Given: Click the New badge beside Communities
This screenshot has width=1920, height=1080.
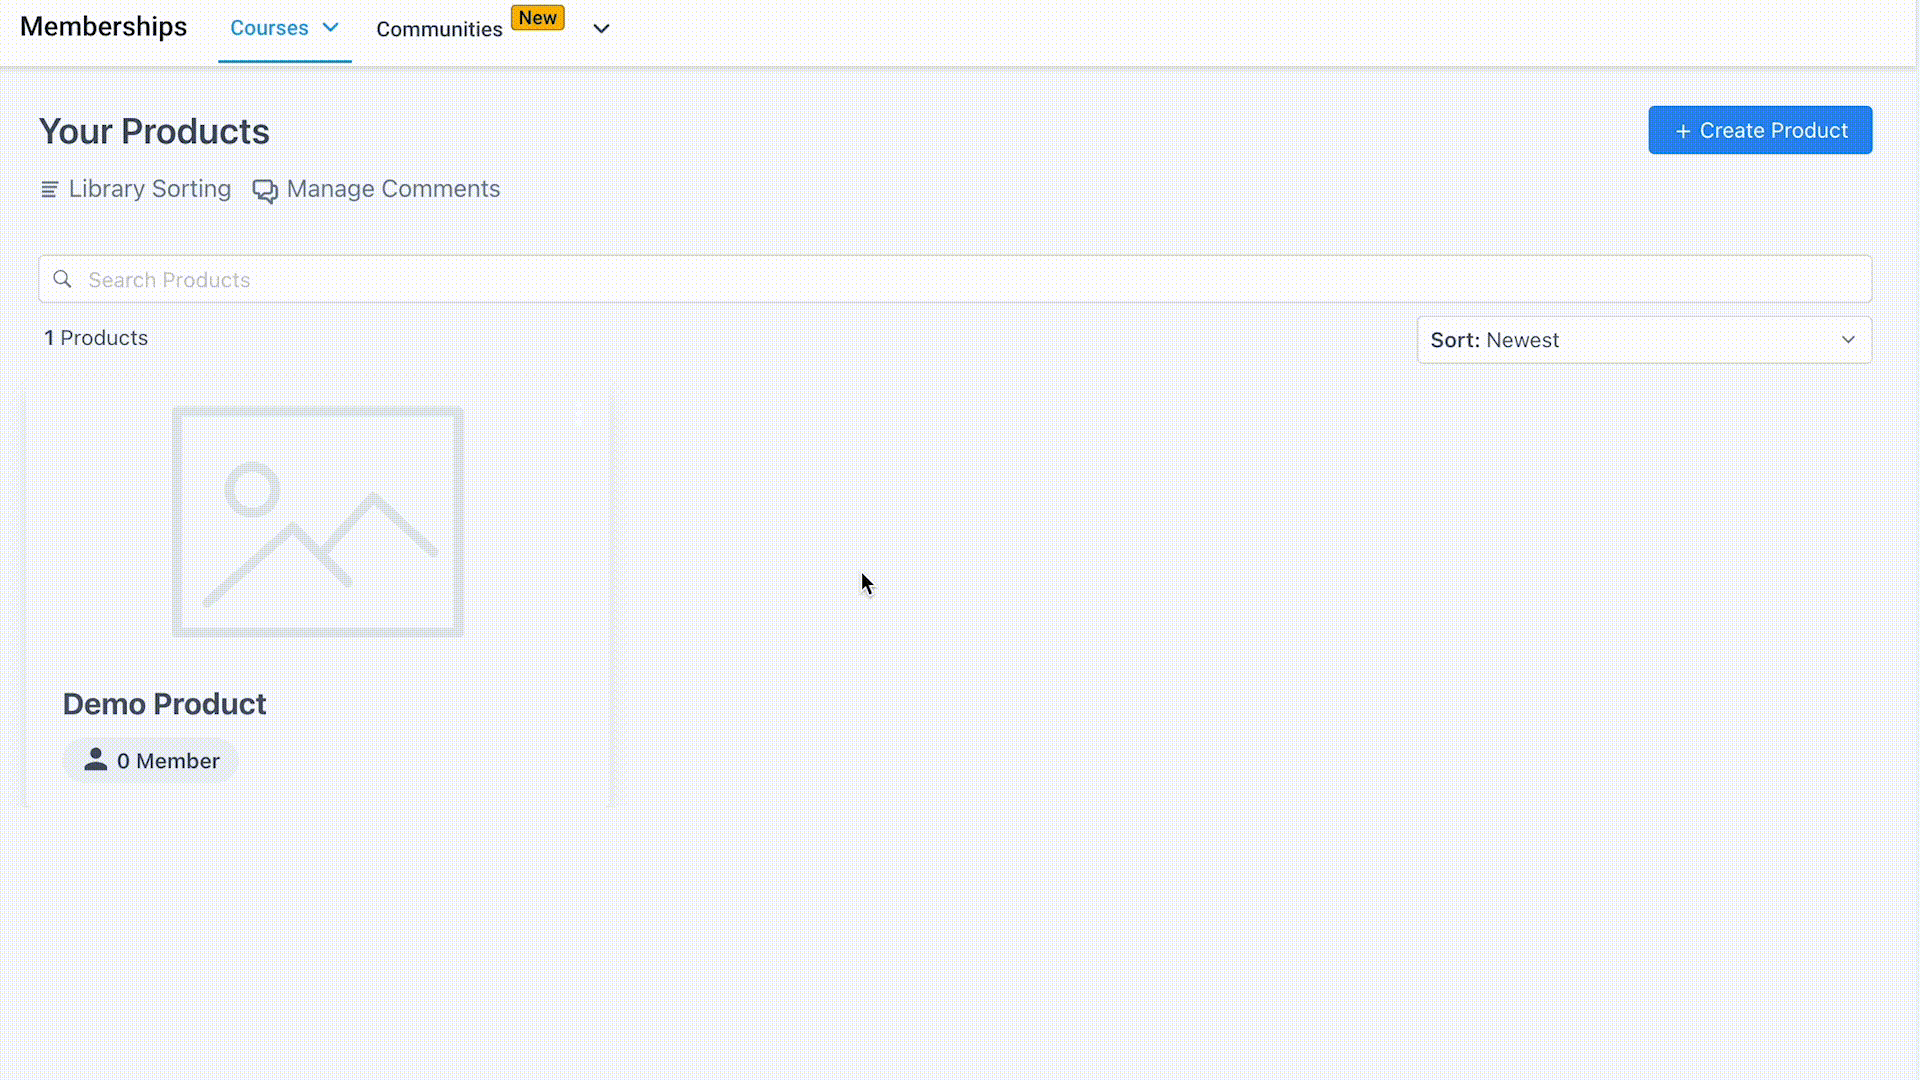Looking at the screenshot, I should 537,18.
